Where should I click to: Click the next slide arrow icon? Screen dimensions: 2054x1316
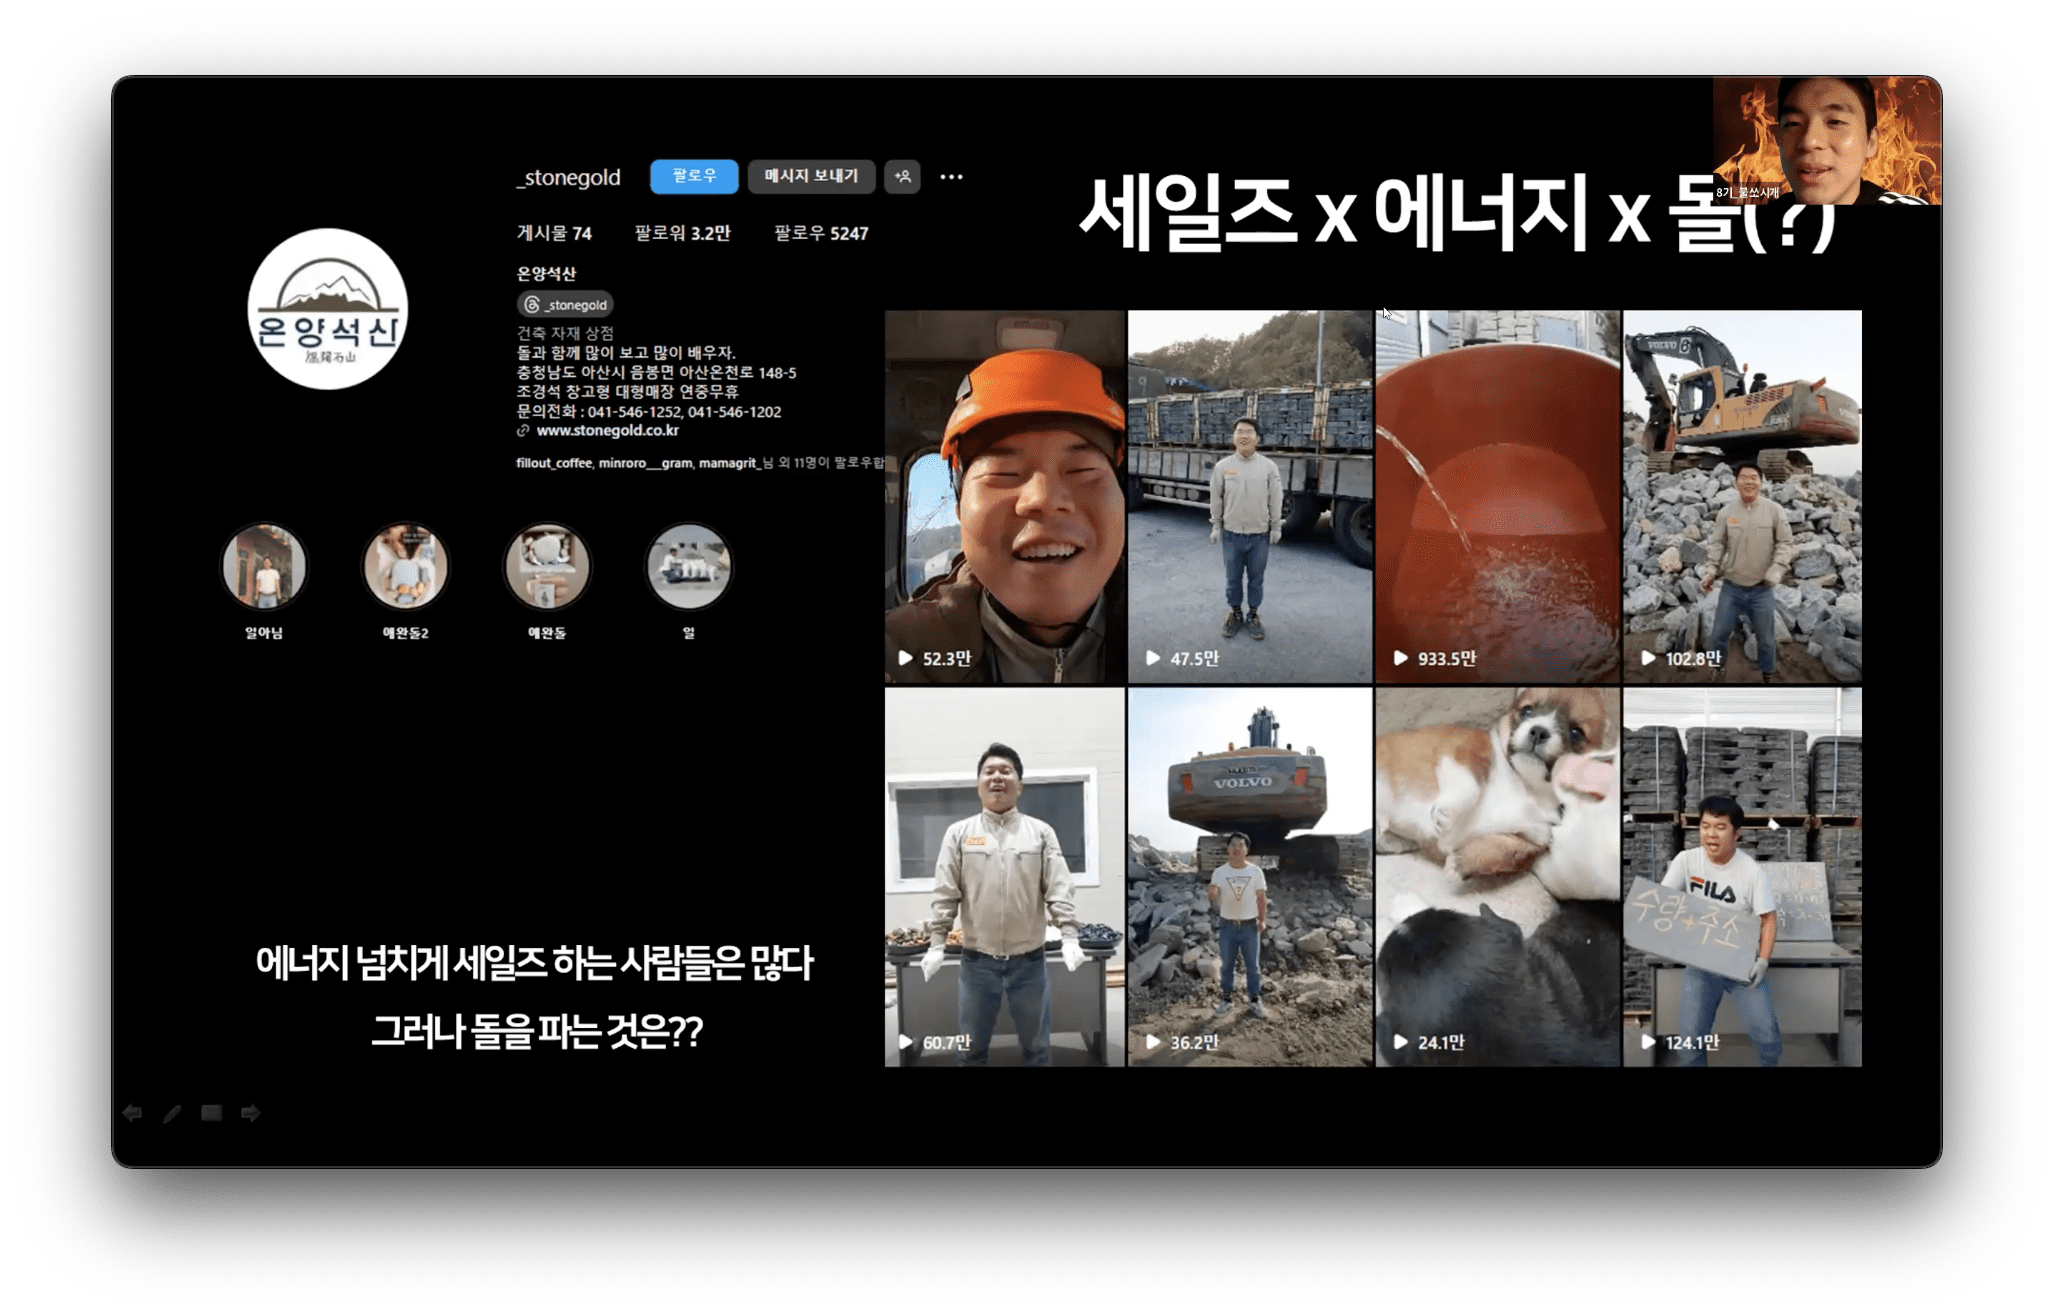tap(251, 1113)
